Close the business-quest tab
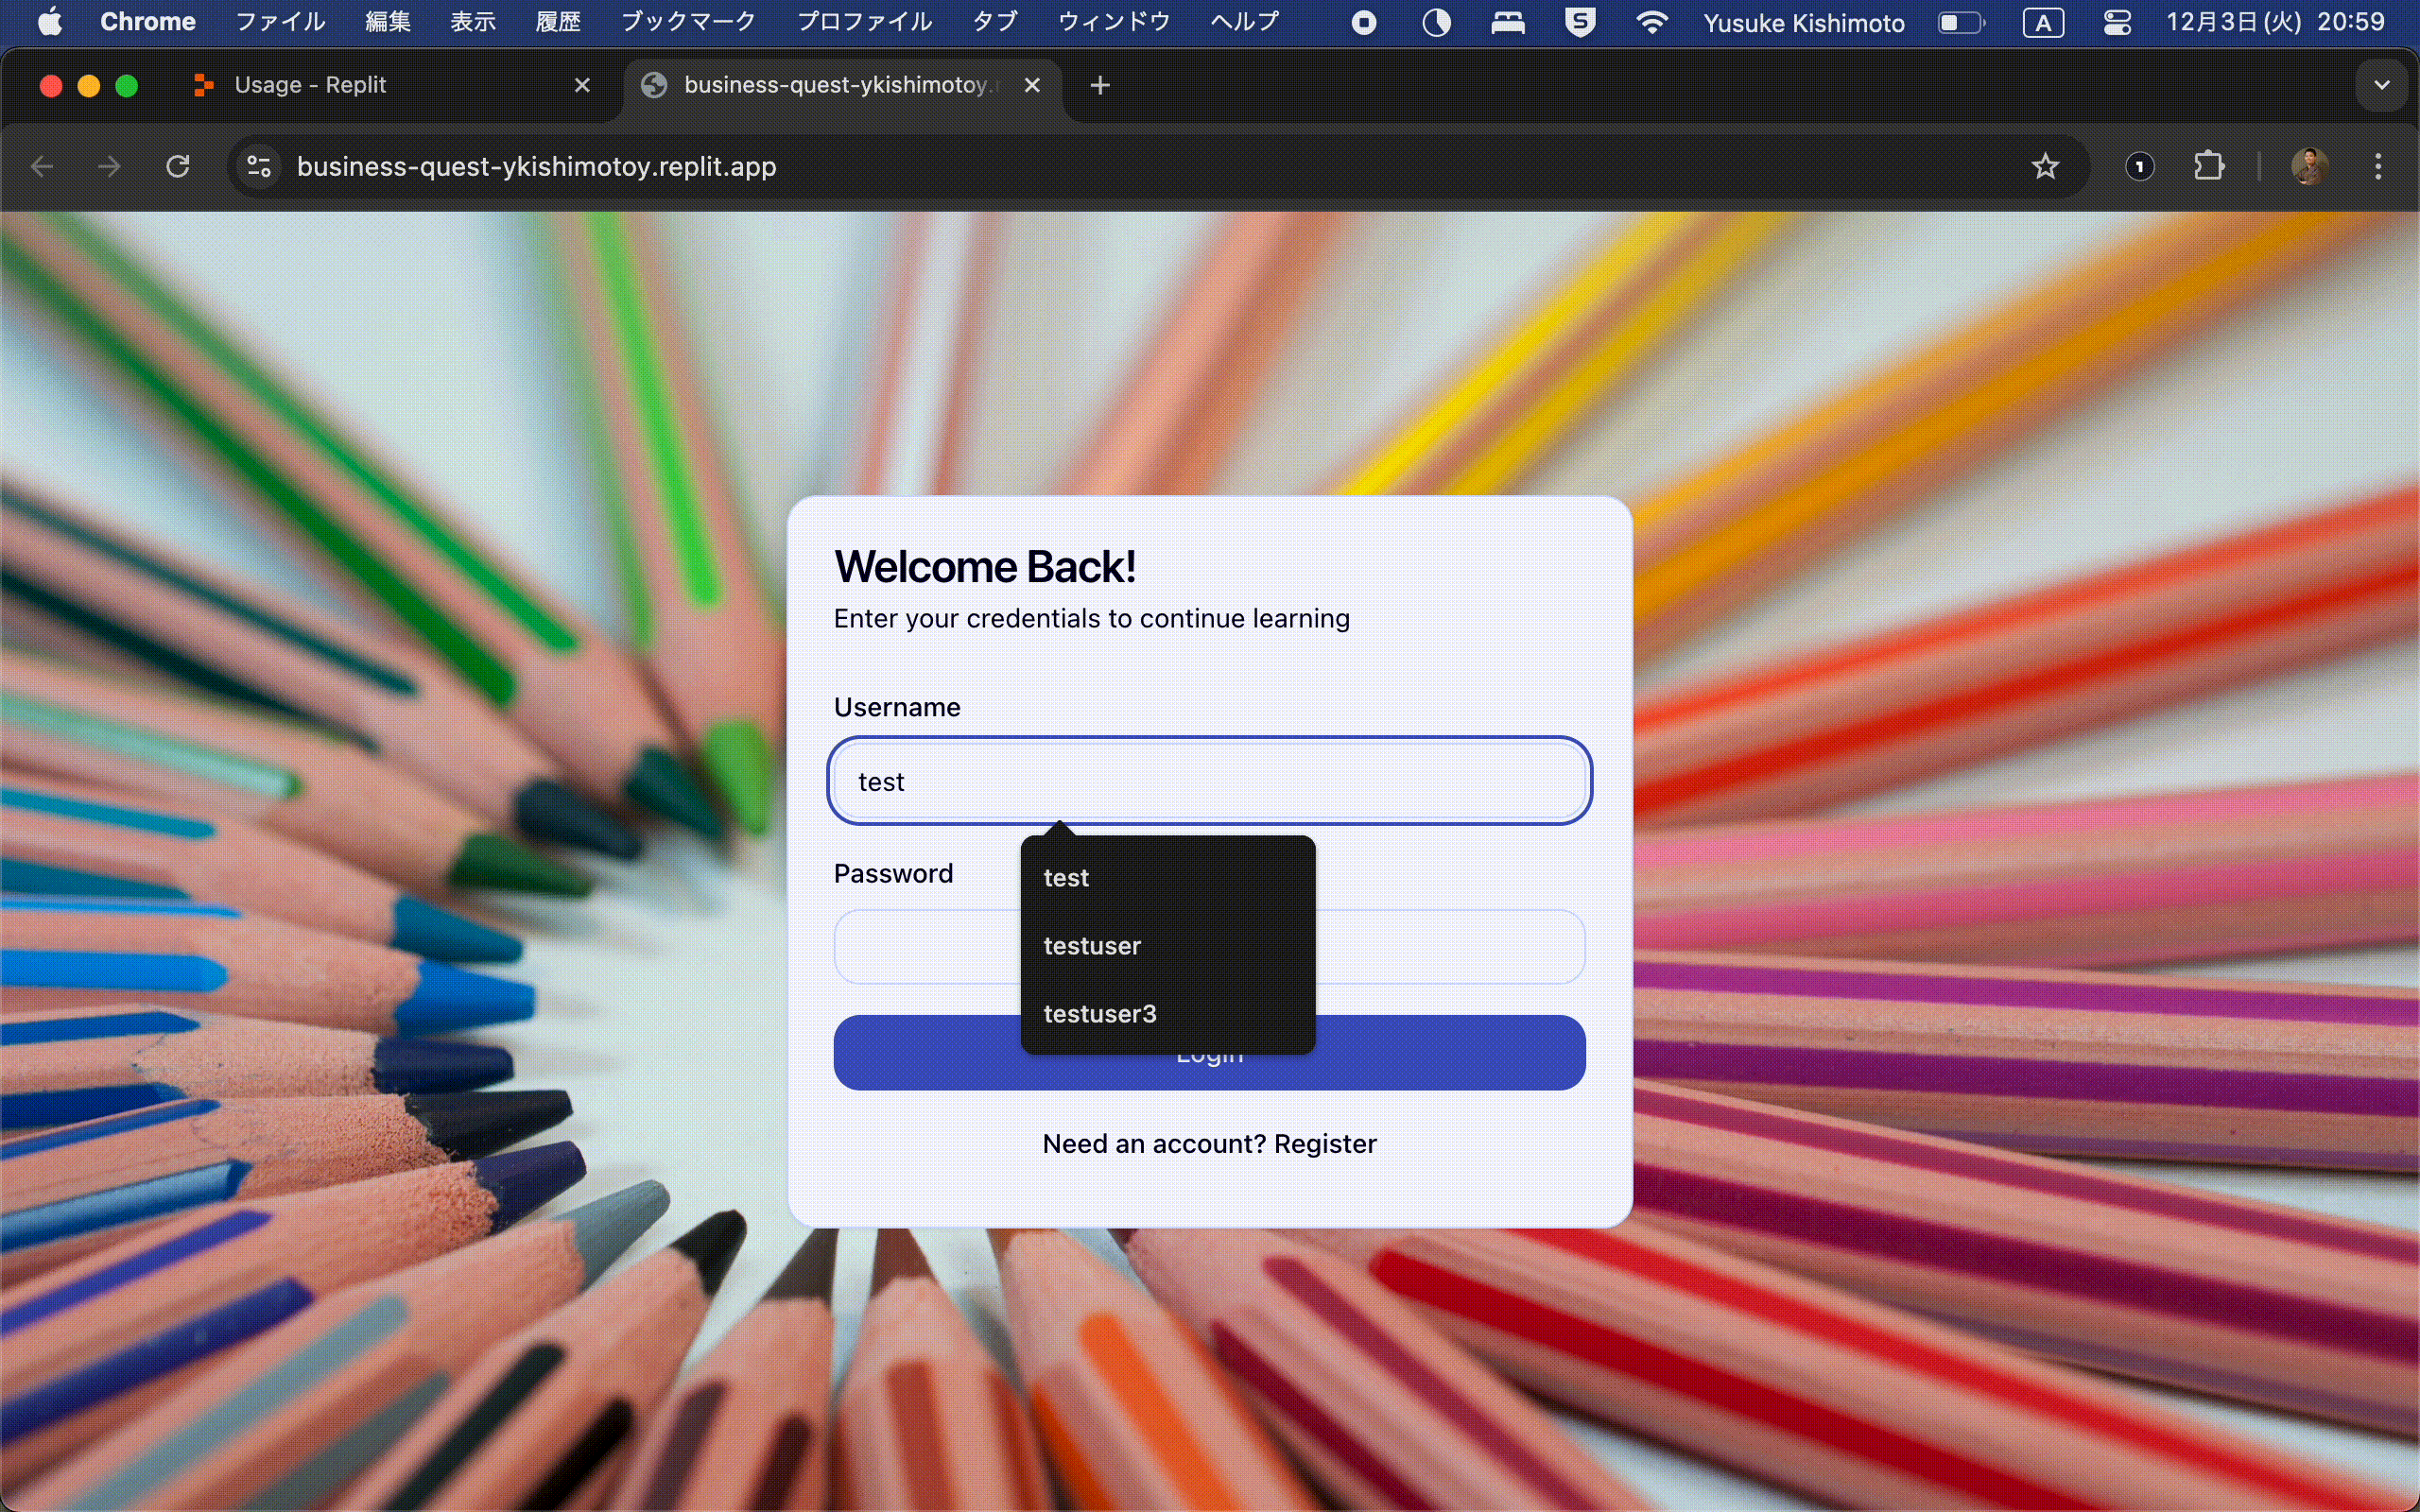 pyautogui.click(x=1032, y=86)
